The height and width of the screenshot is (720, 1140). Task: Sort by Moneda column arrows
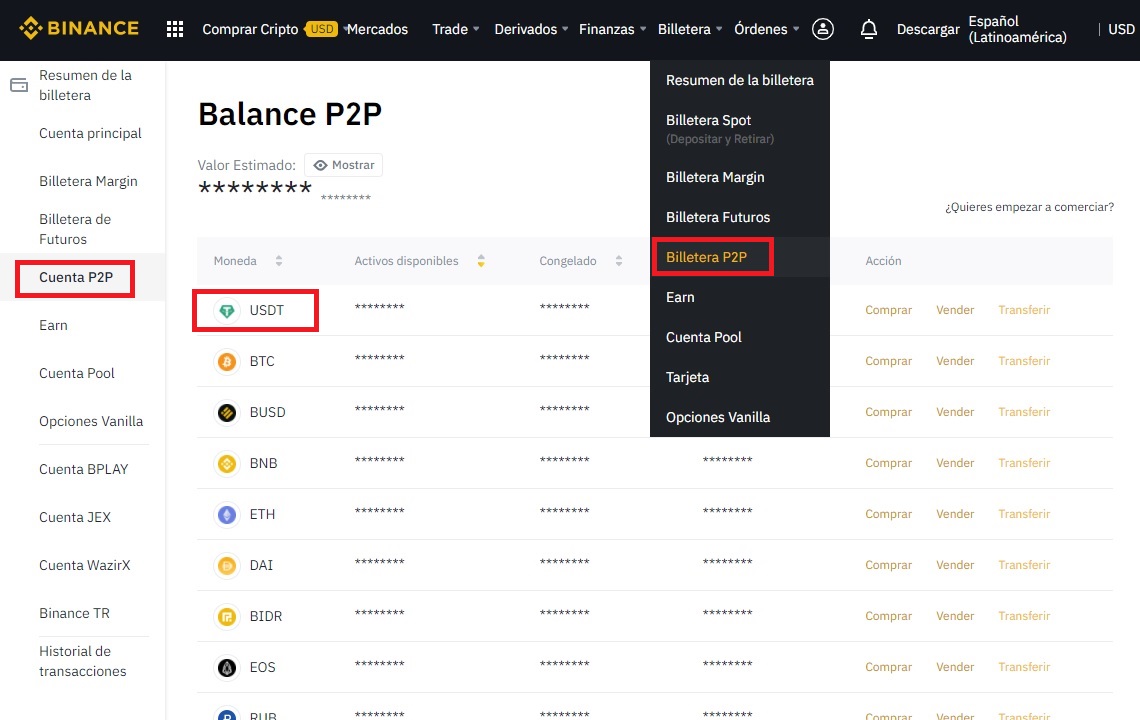pos(278,260)
